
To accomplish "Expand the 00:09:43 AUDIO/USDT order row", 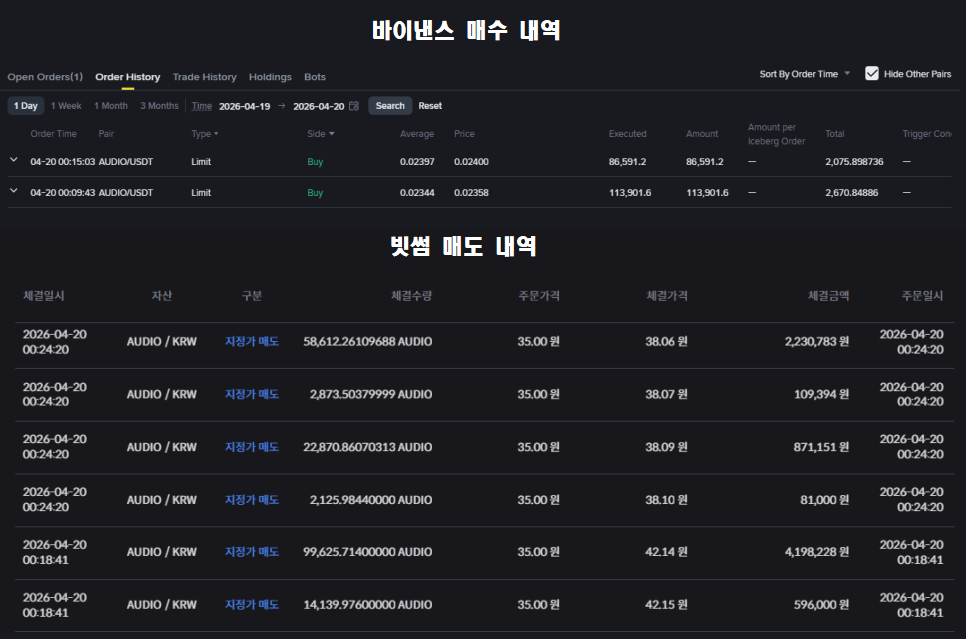I will click(14, 191).
